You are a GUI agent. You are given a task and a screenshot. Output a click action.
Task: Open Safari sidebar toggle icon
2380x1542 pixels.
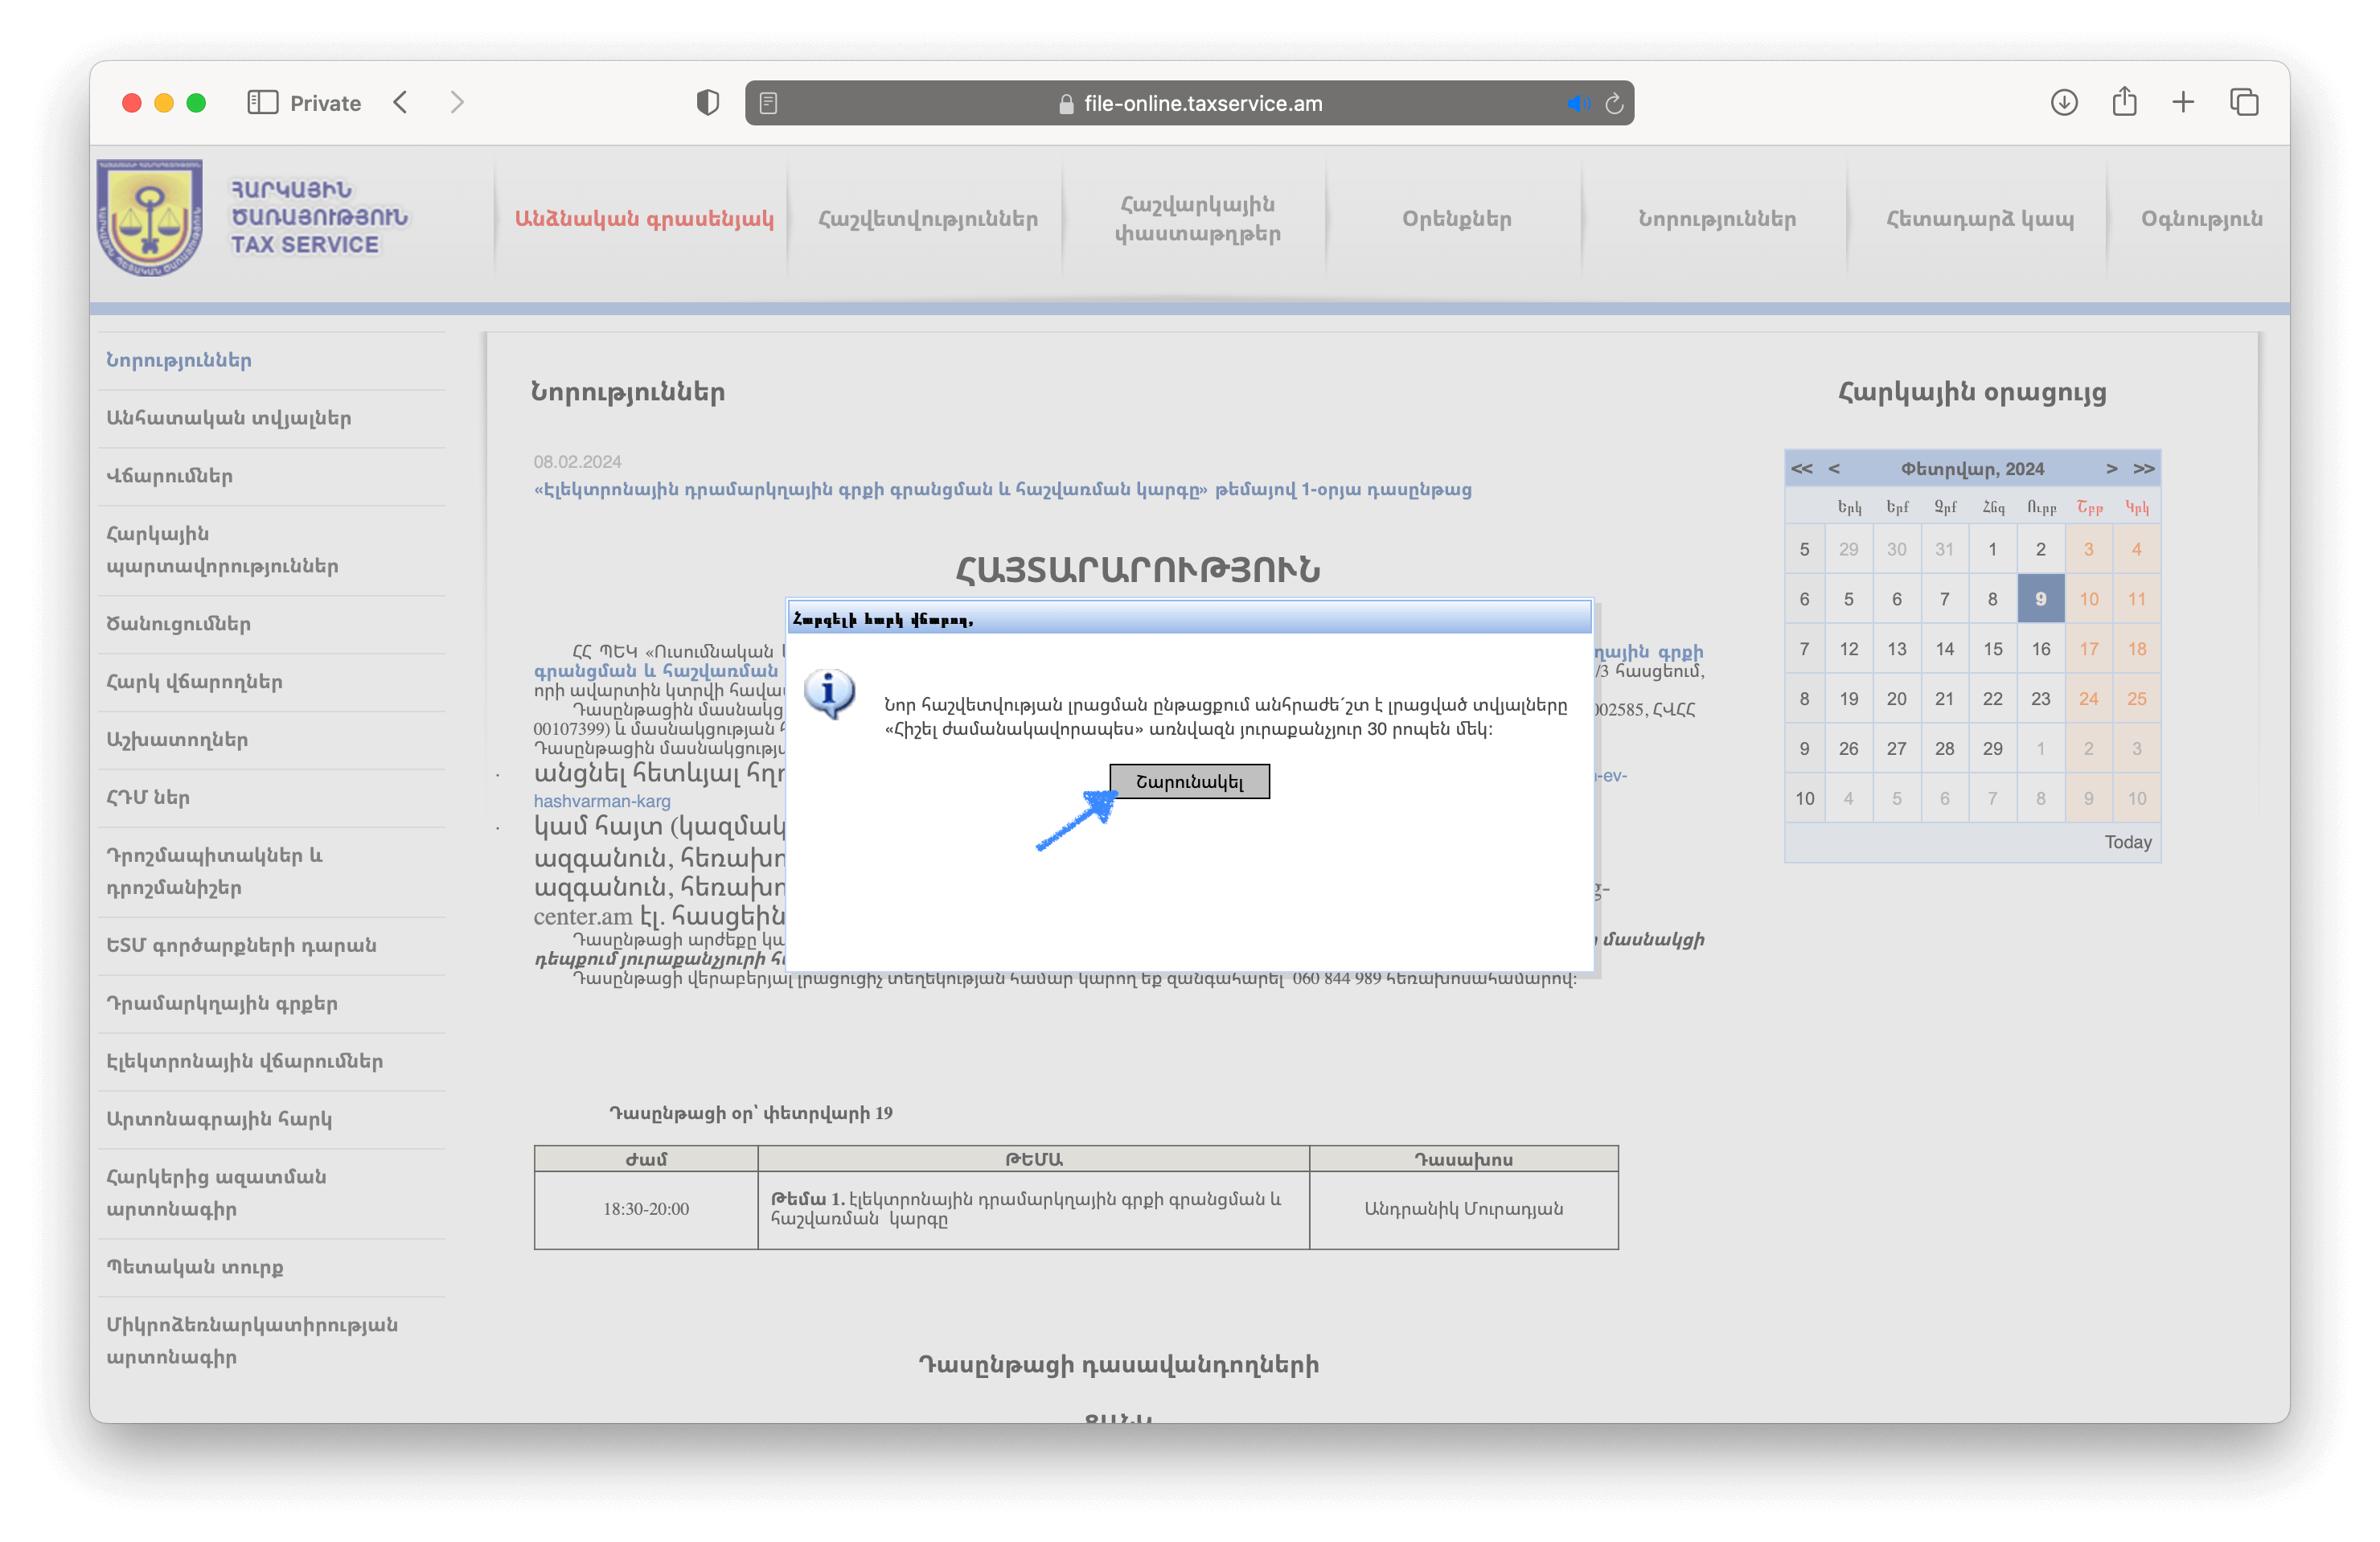coord(262,102)
